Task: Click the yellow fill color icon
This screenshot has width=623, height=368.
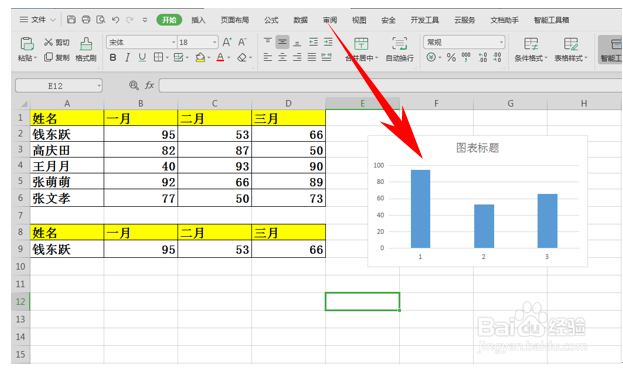Action: tap(200, 58)
